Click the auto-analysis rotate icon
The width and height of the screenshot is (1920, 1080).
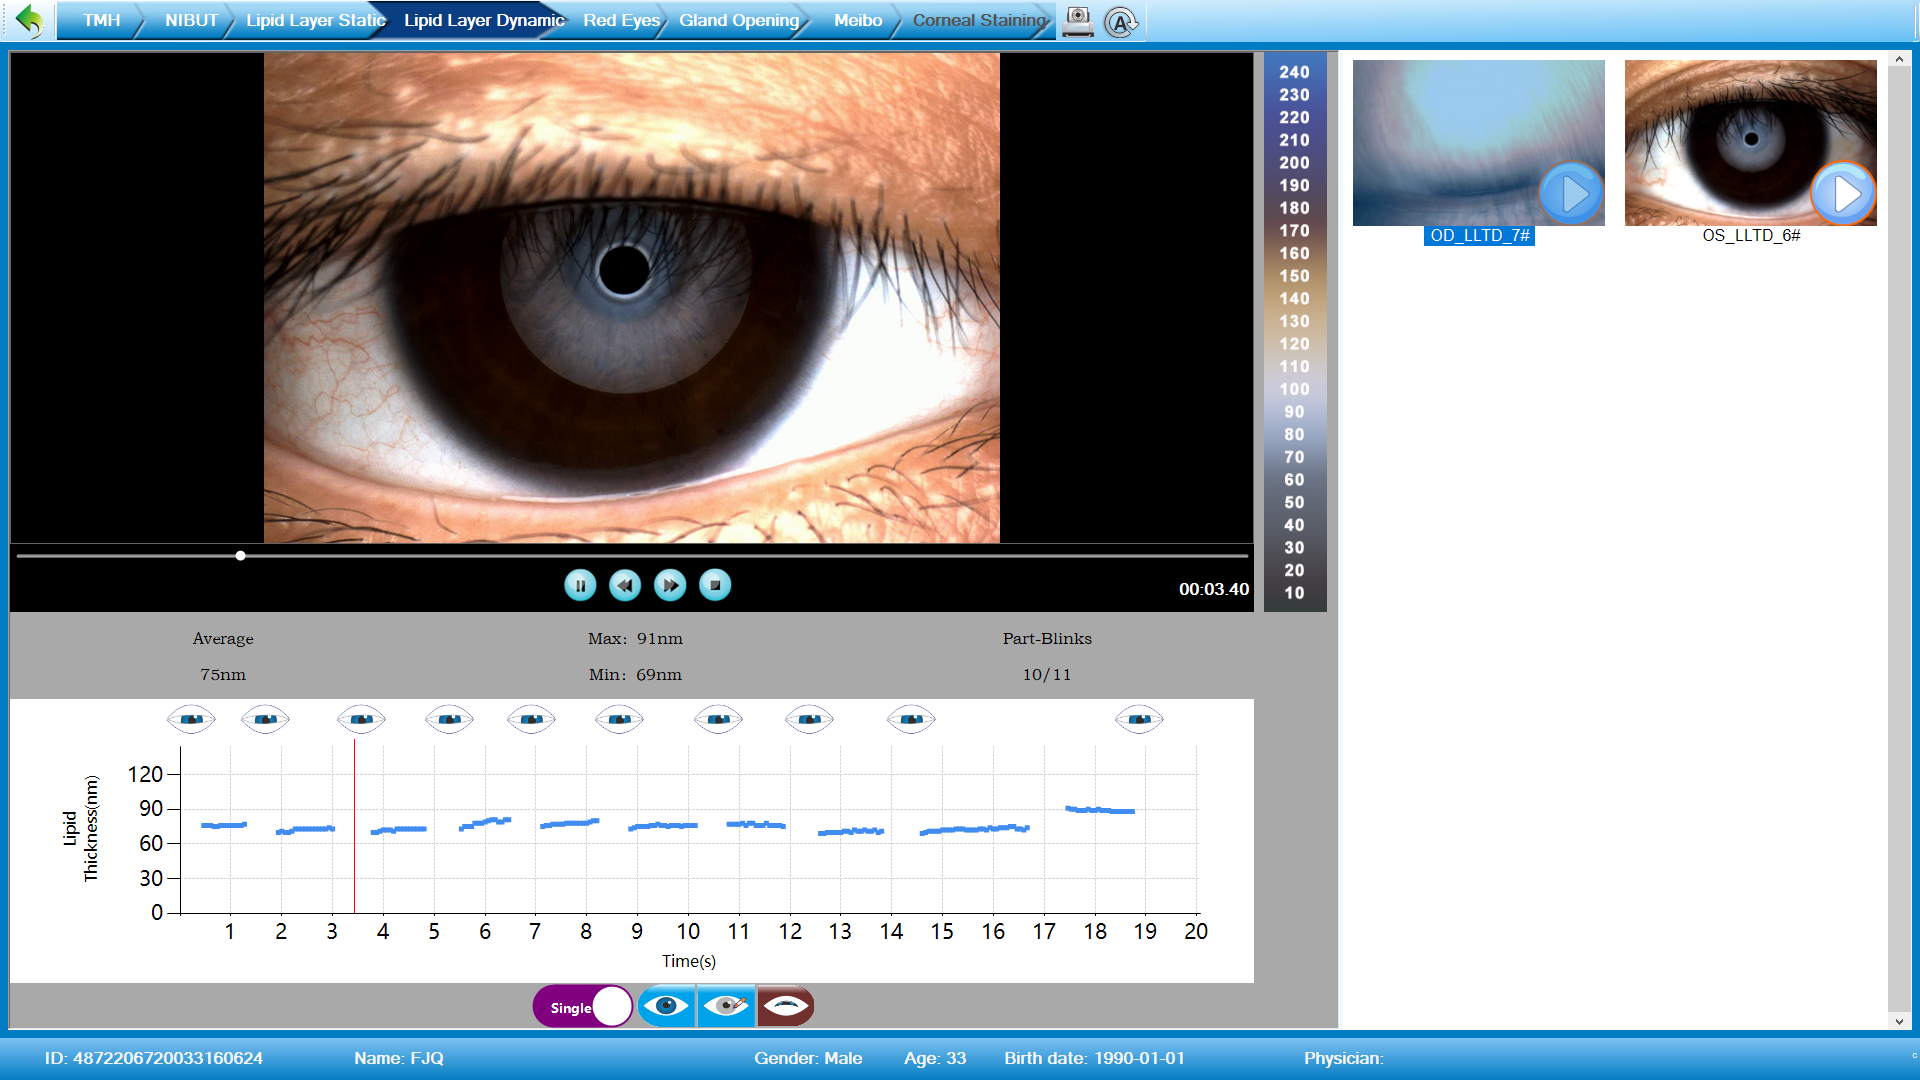coord(1121,21)
